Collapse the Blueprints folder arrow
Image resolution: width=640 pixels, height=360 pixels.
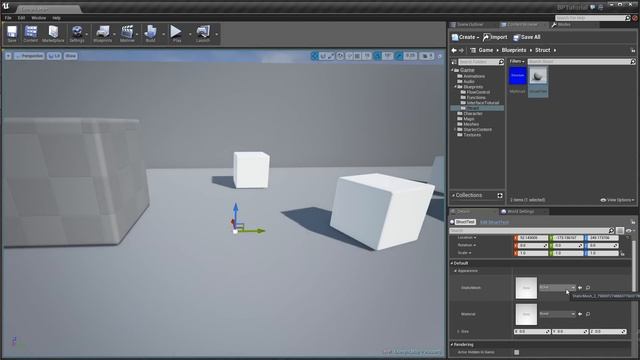point(456,87)
